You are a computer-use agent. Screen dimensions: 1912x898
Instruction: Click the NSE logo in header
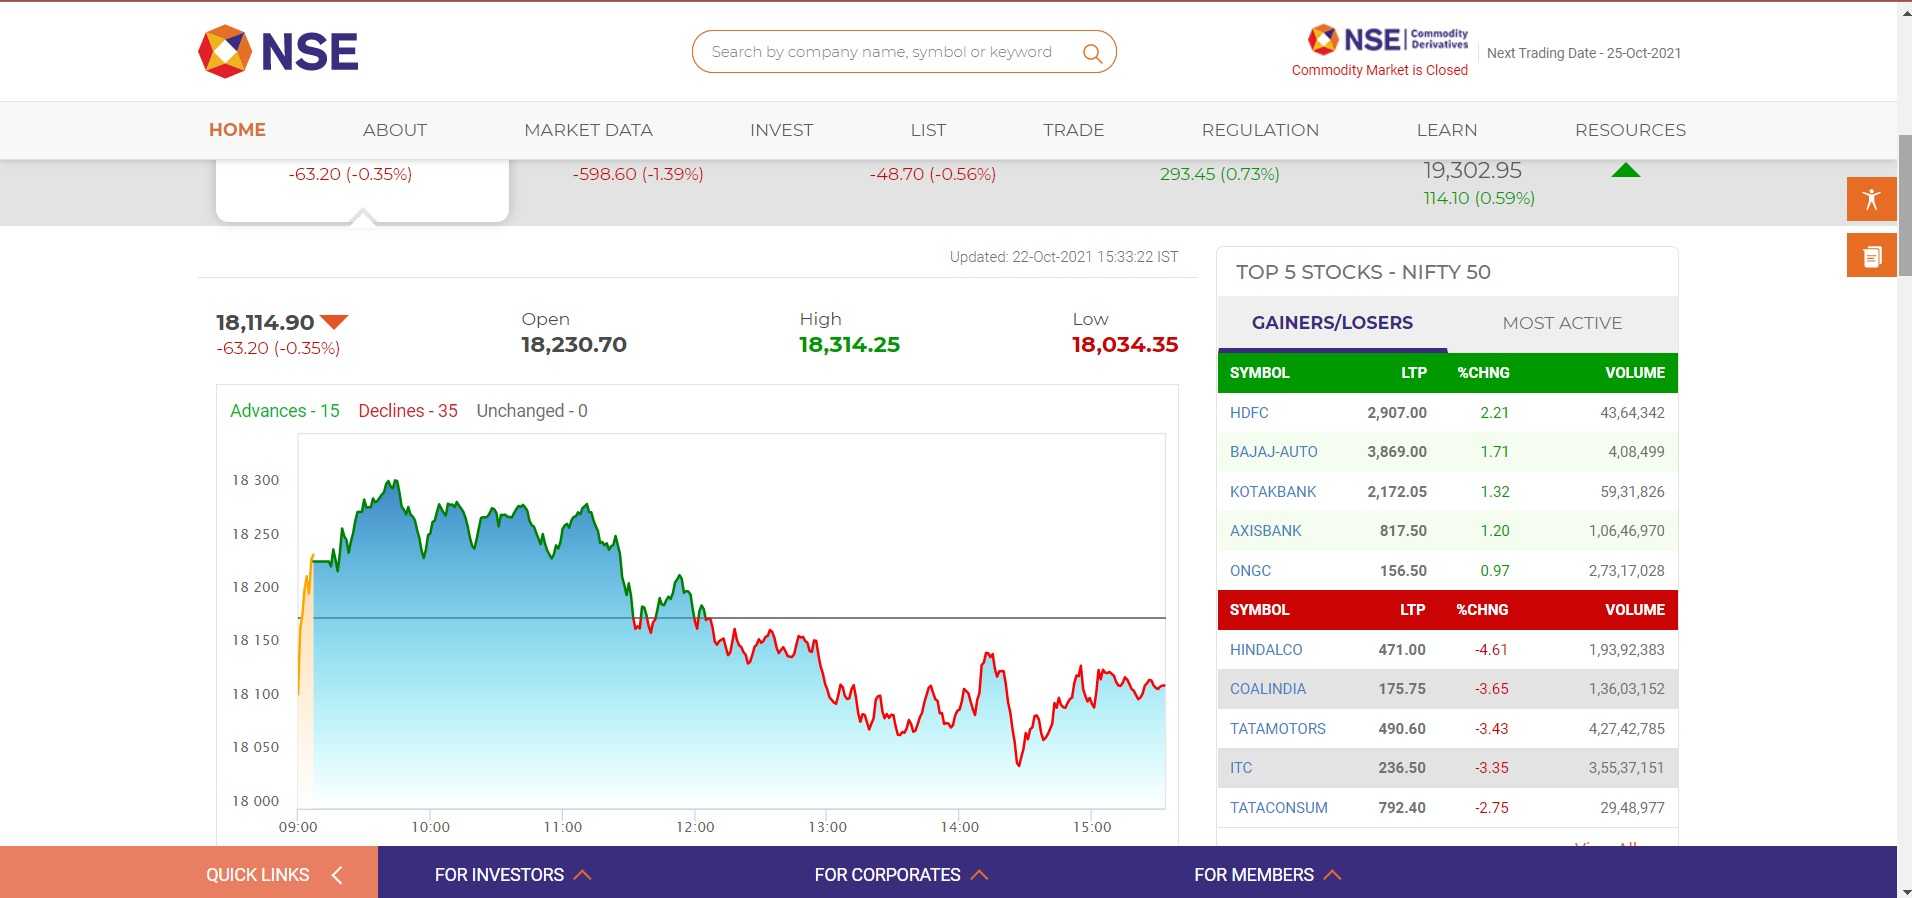(278, 51)
